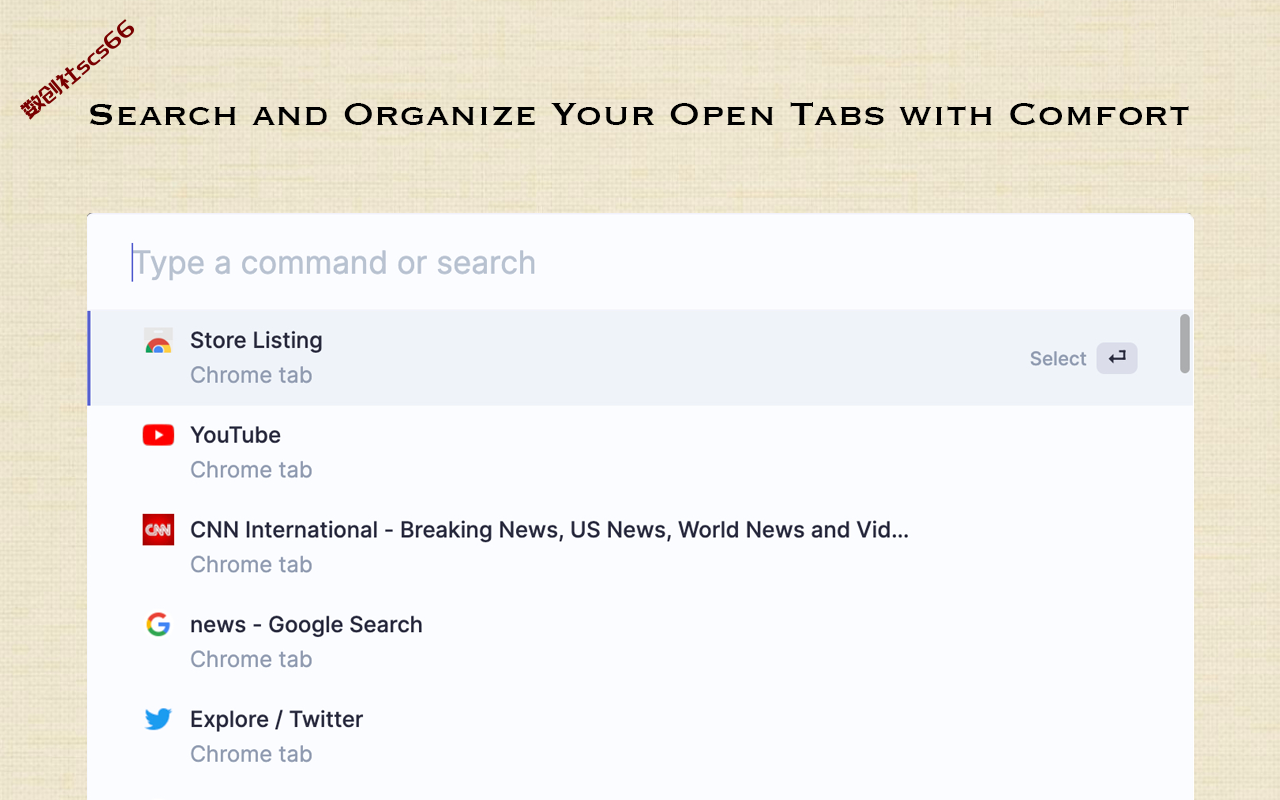This screenshot has width=1280, height=800.
Task: Open the Explore / Twitter entry
Action: point(640,737)
